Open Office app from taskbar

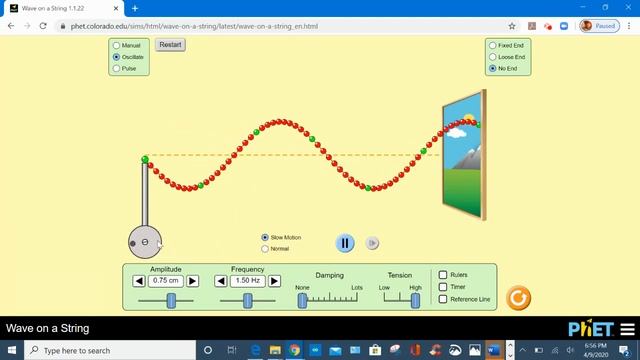click(415, 350)
